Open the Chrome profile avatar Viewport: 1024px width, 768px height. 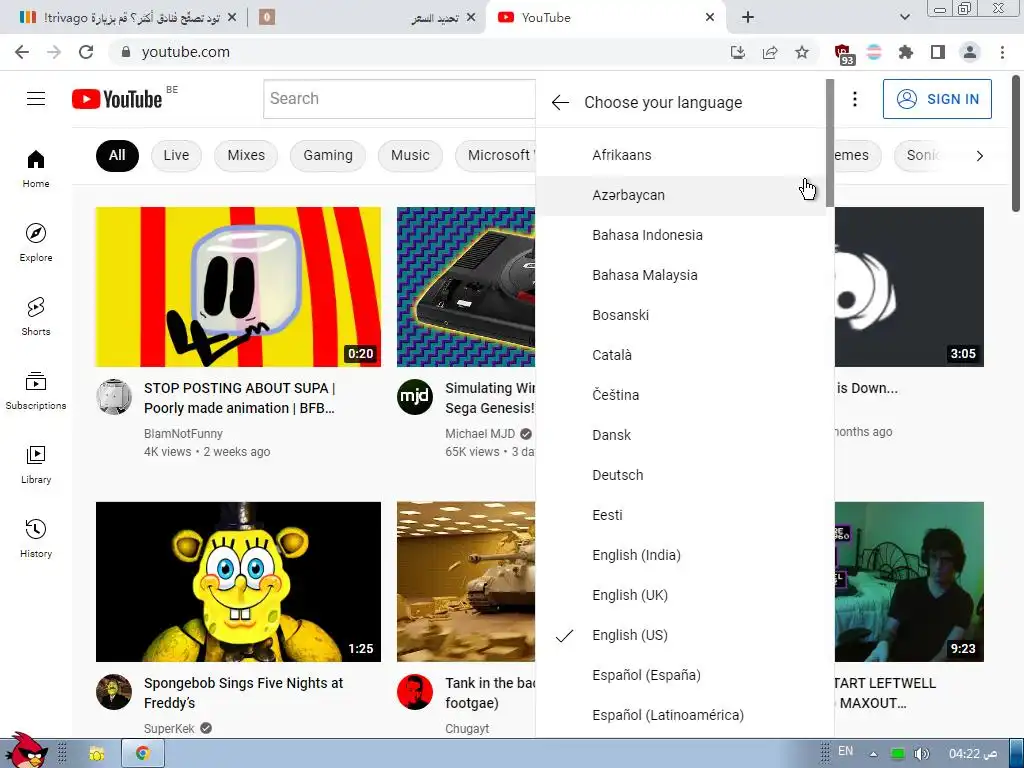tap(970, 52)
